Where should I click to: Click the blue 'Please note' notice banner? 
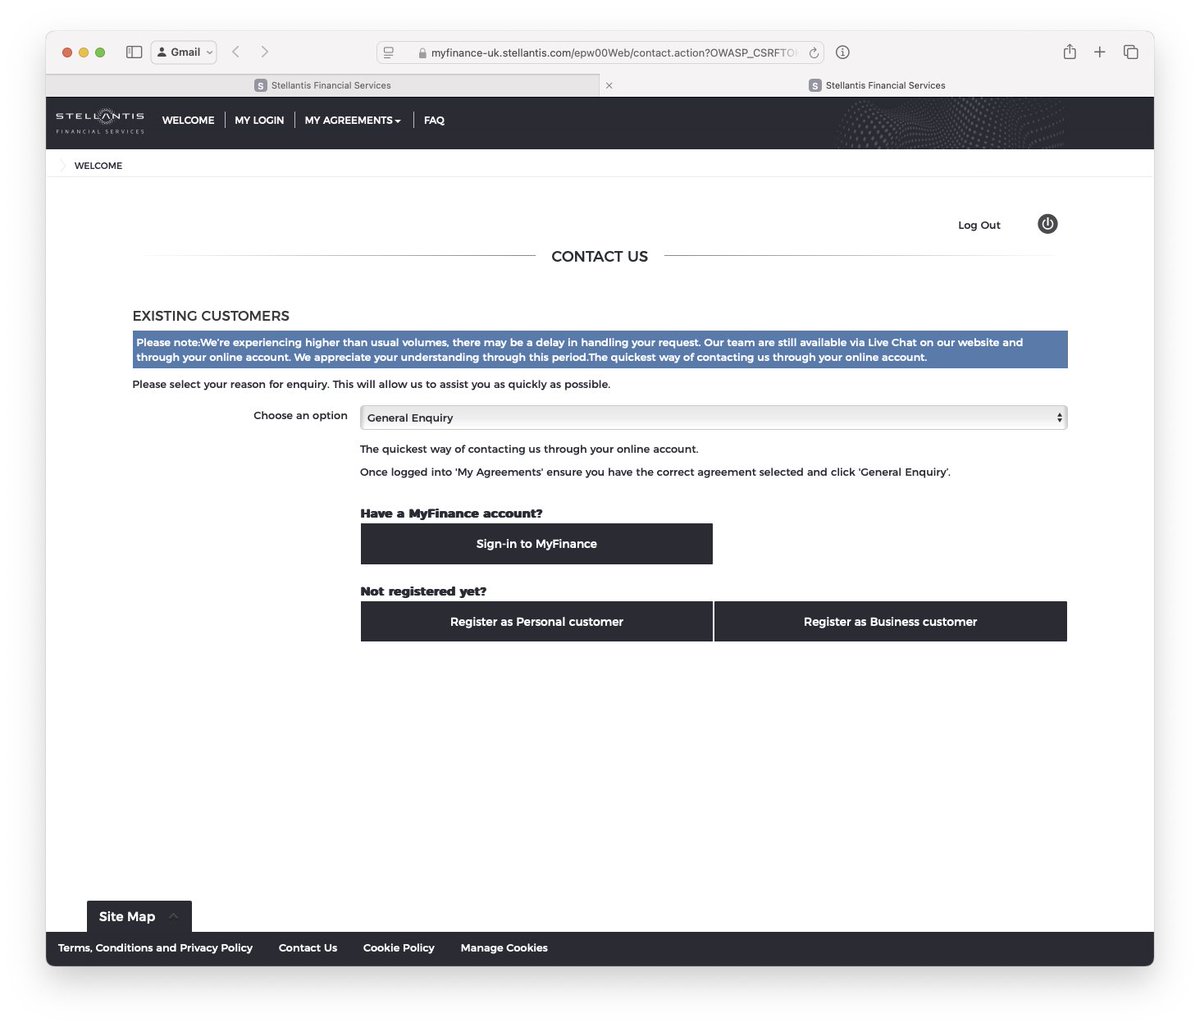pos(600,350)
